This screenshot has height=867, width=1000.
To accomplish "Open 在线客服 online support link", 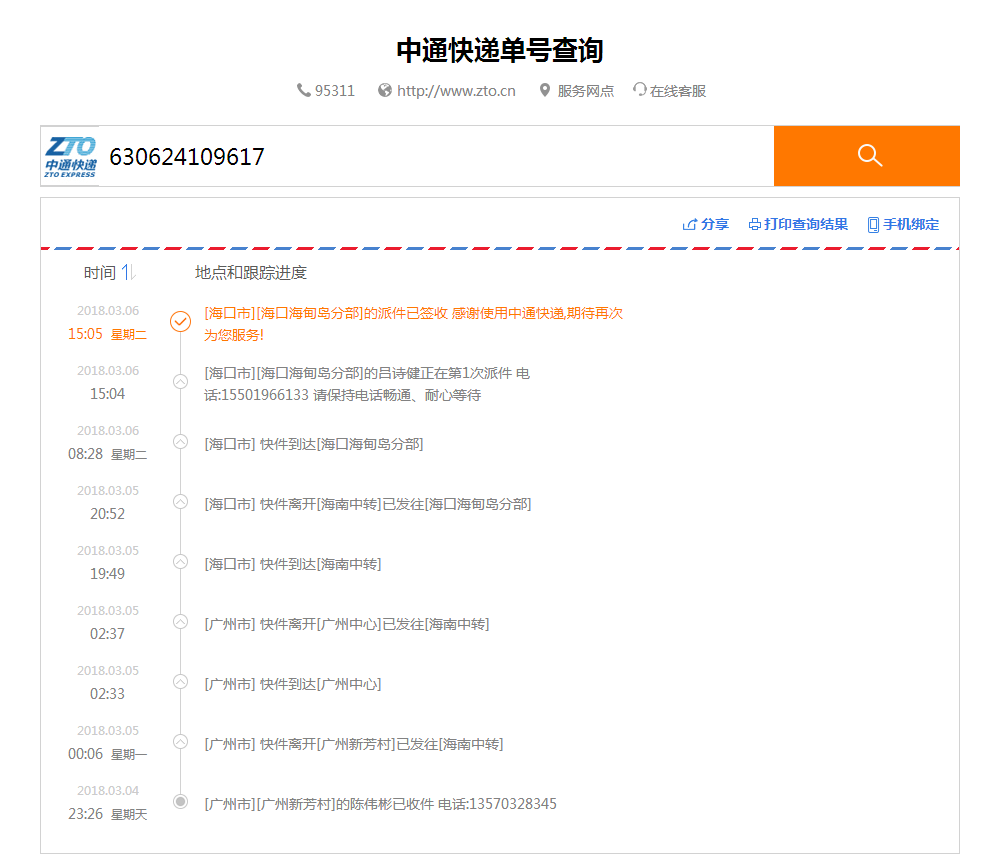I will (678, 91).
